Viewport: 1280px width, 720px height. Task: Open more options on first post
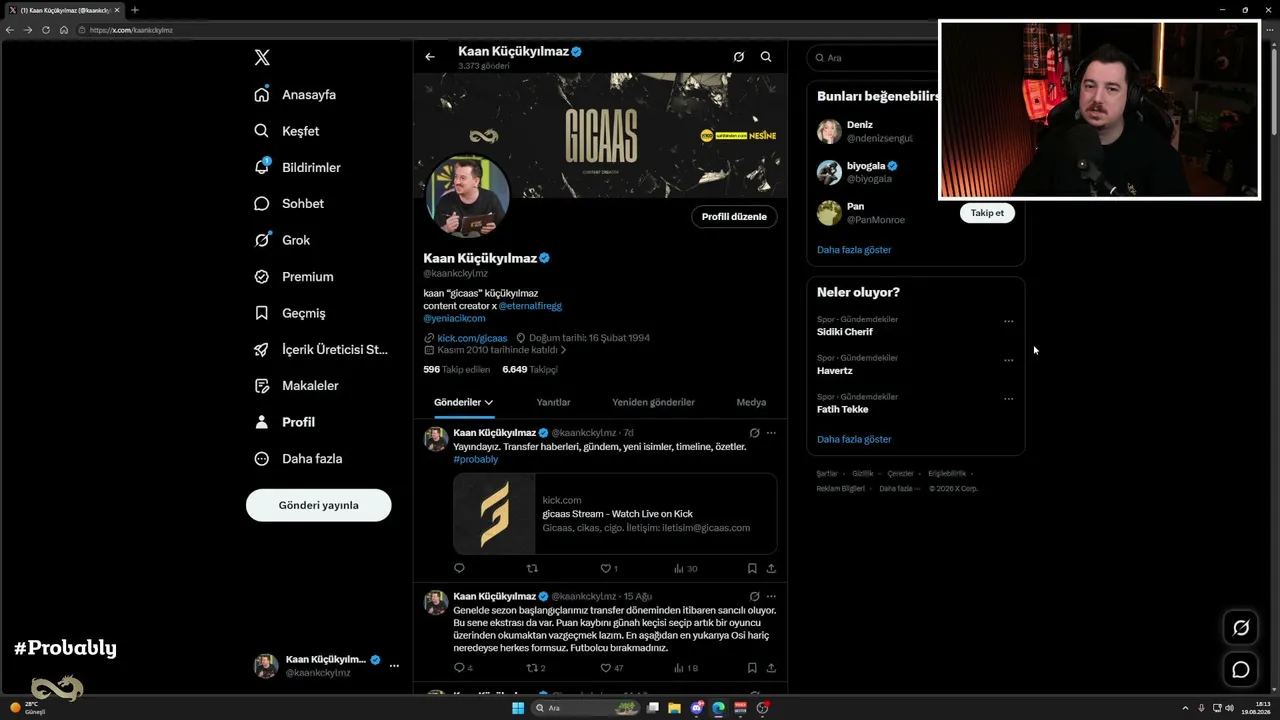coord(771,433)
